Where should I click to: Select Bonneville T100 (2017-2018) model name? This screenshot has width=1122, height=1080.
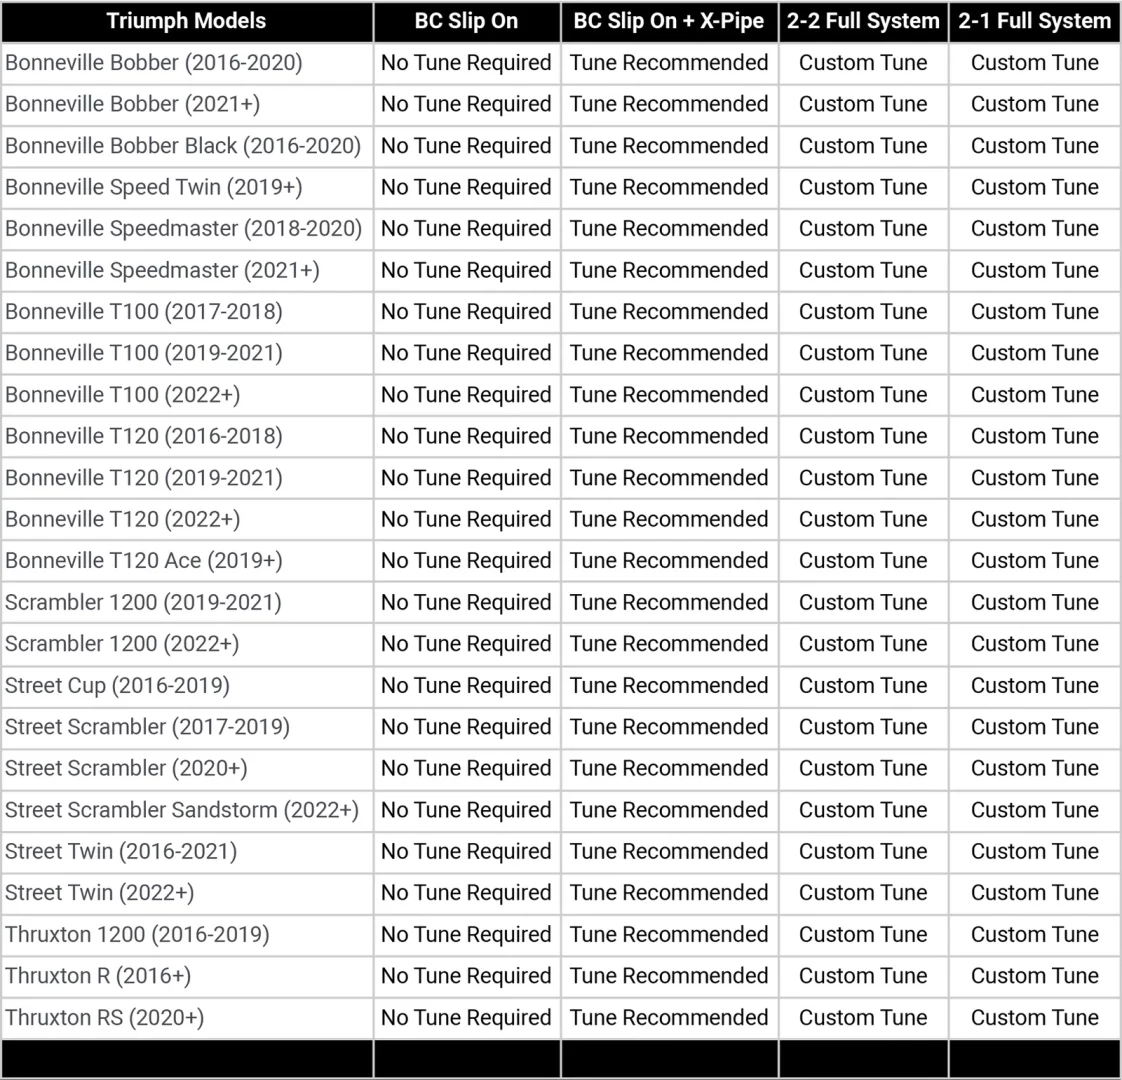tap(144, 312)
